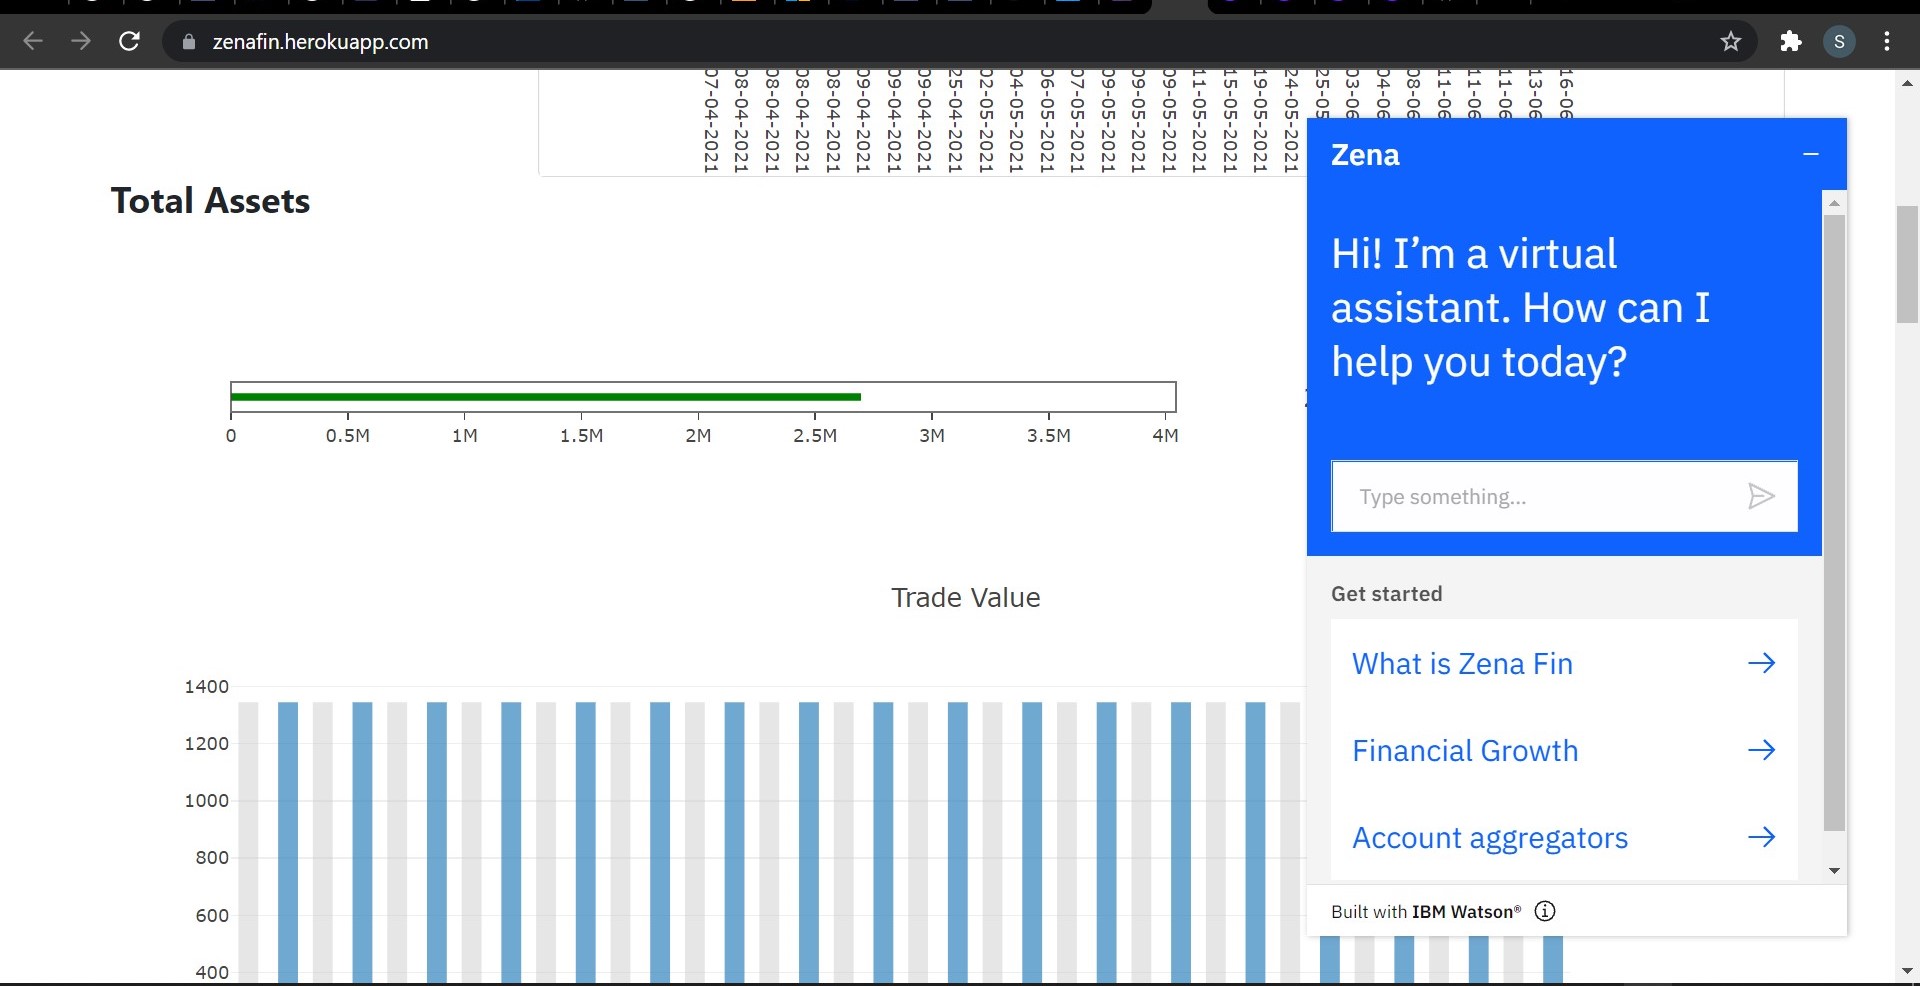
Task: Click the 'Get started' label in chat
Action: 1386,594
